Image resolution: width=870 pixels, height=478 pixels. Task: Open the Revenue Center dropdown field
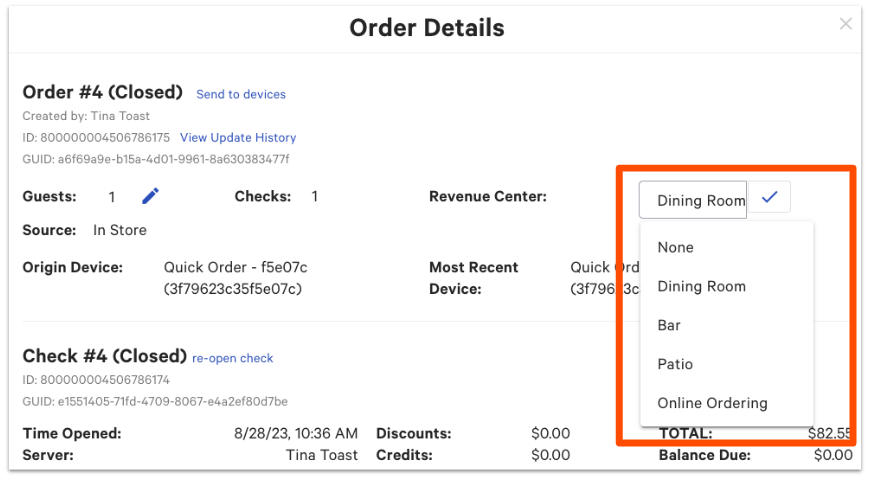pyautogui.click(x=693, y=200)
